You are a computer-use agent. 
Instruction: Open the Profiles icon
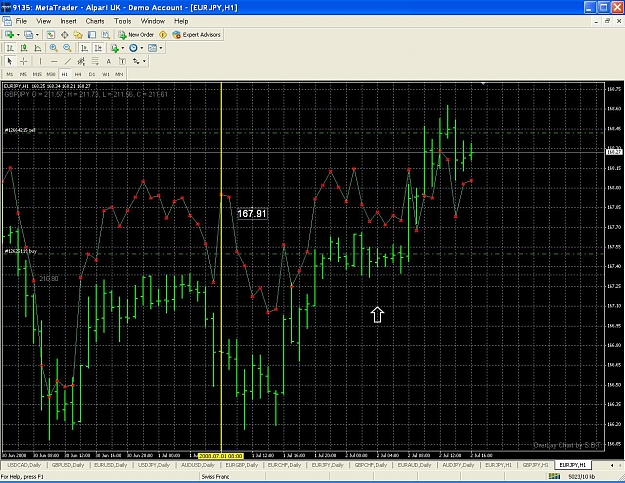28,35
